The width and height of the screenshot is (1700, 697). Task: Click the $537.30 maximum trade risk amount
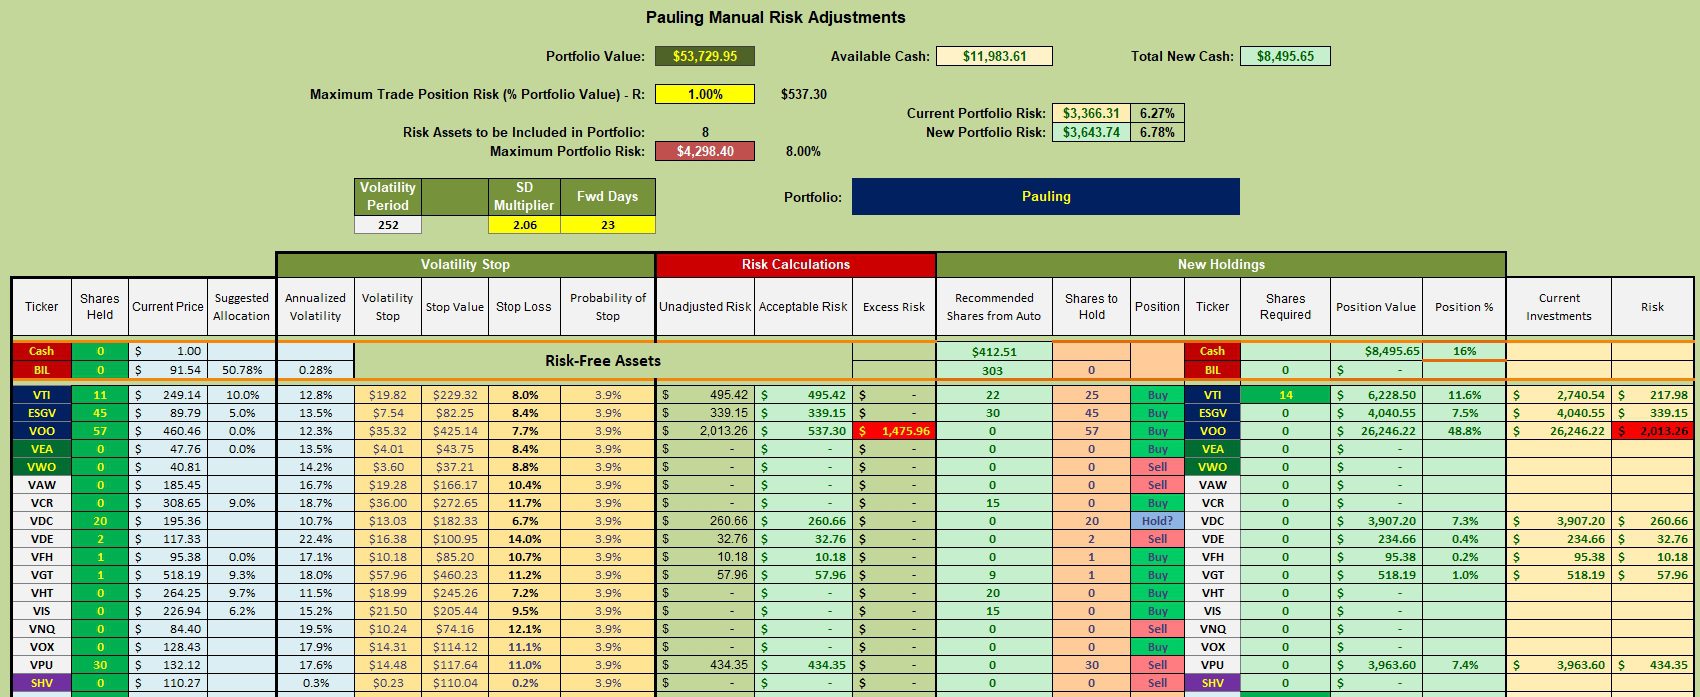(804, 94)
